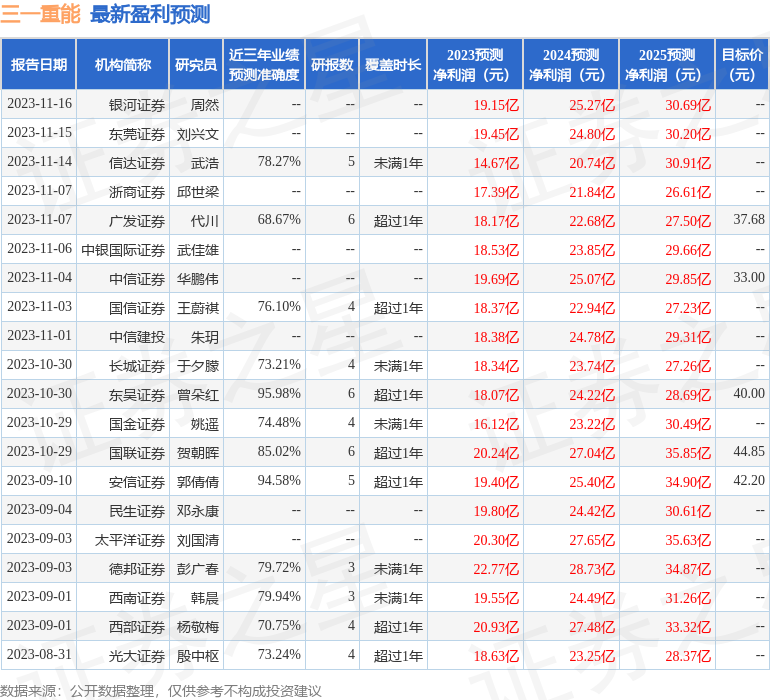Click the 28.37亿 forecast value
770x700 pixels.
pos(688,655)
